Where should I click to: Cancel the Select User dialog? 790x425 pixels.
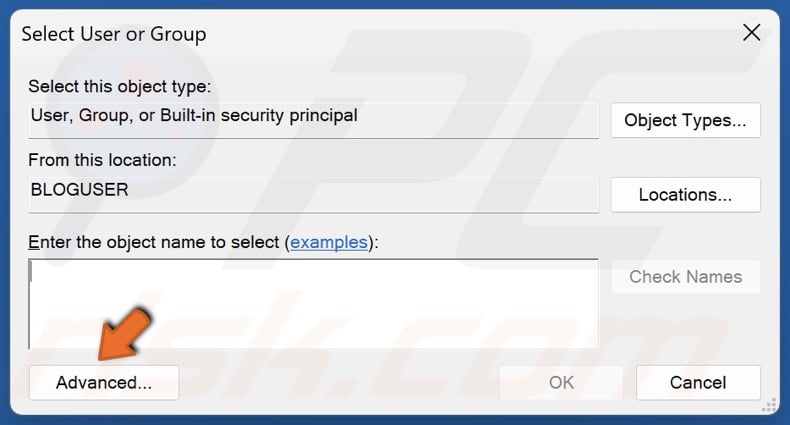[x=698, y=382]
